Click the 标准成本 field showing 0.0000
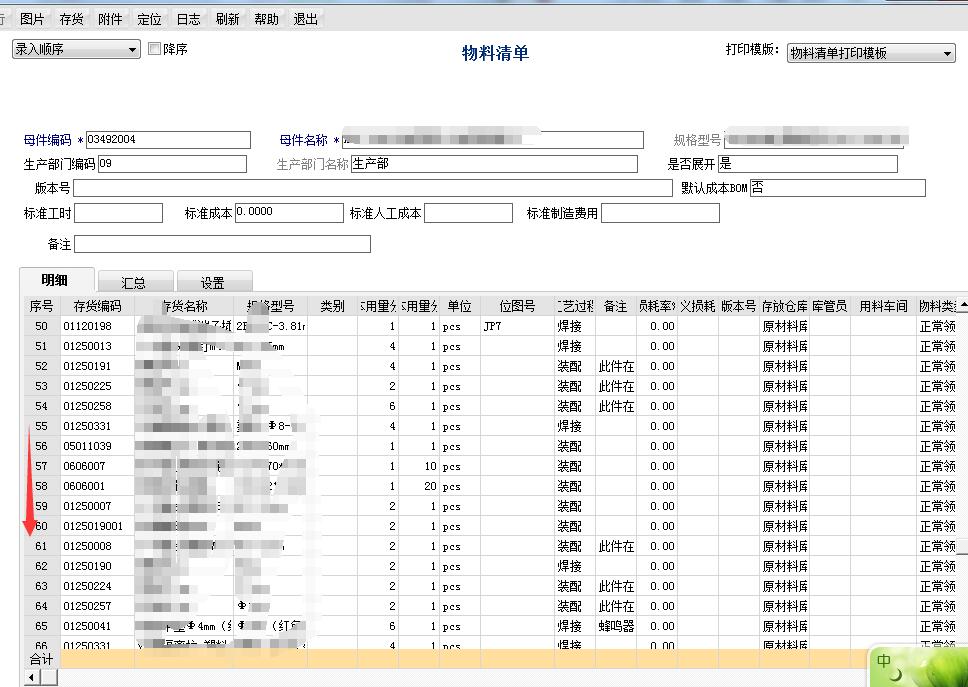This screenshot has width=968, height=687. tap(289, 213)
